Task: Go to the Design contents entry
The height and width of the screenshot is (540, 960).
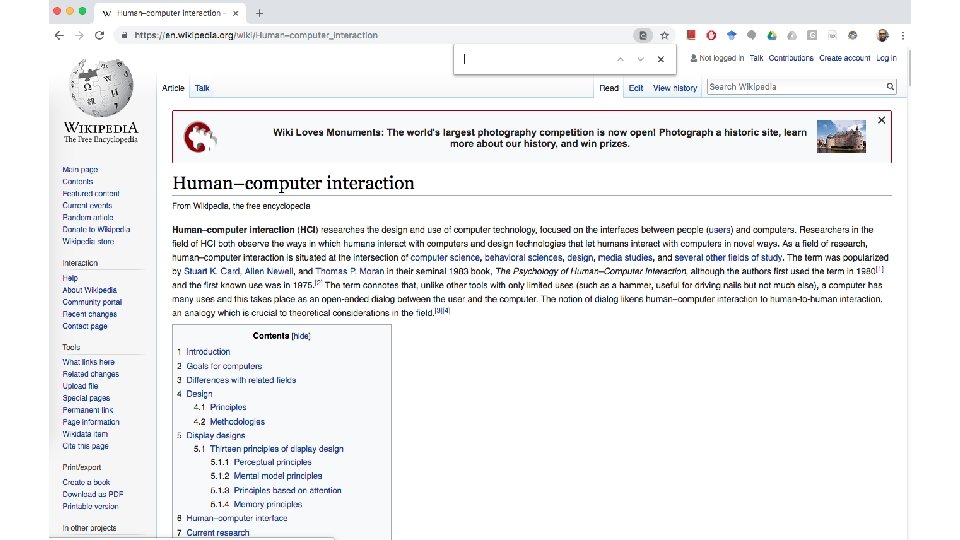Action: point(199,394)
